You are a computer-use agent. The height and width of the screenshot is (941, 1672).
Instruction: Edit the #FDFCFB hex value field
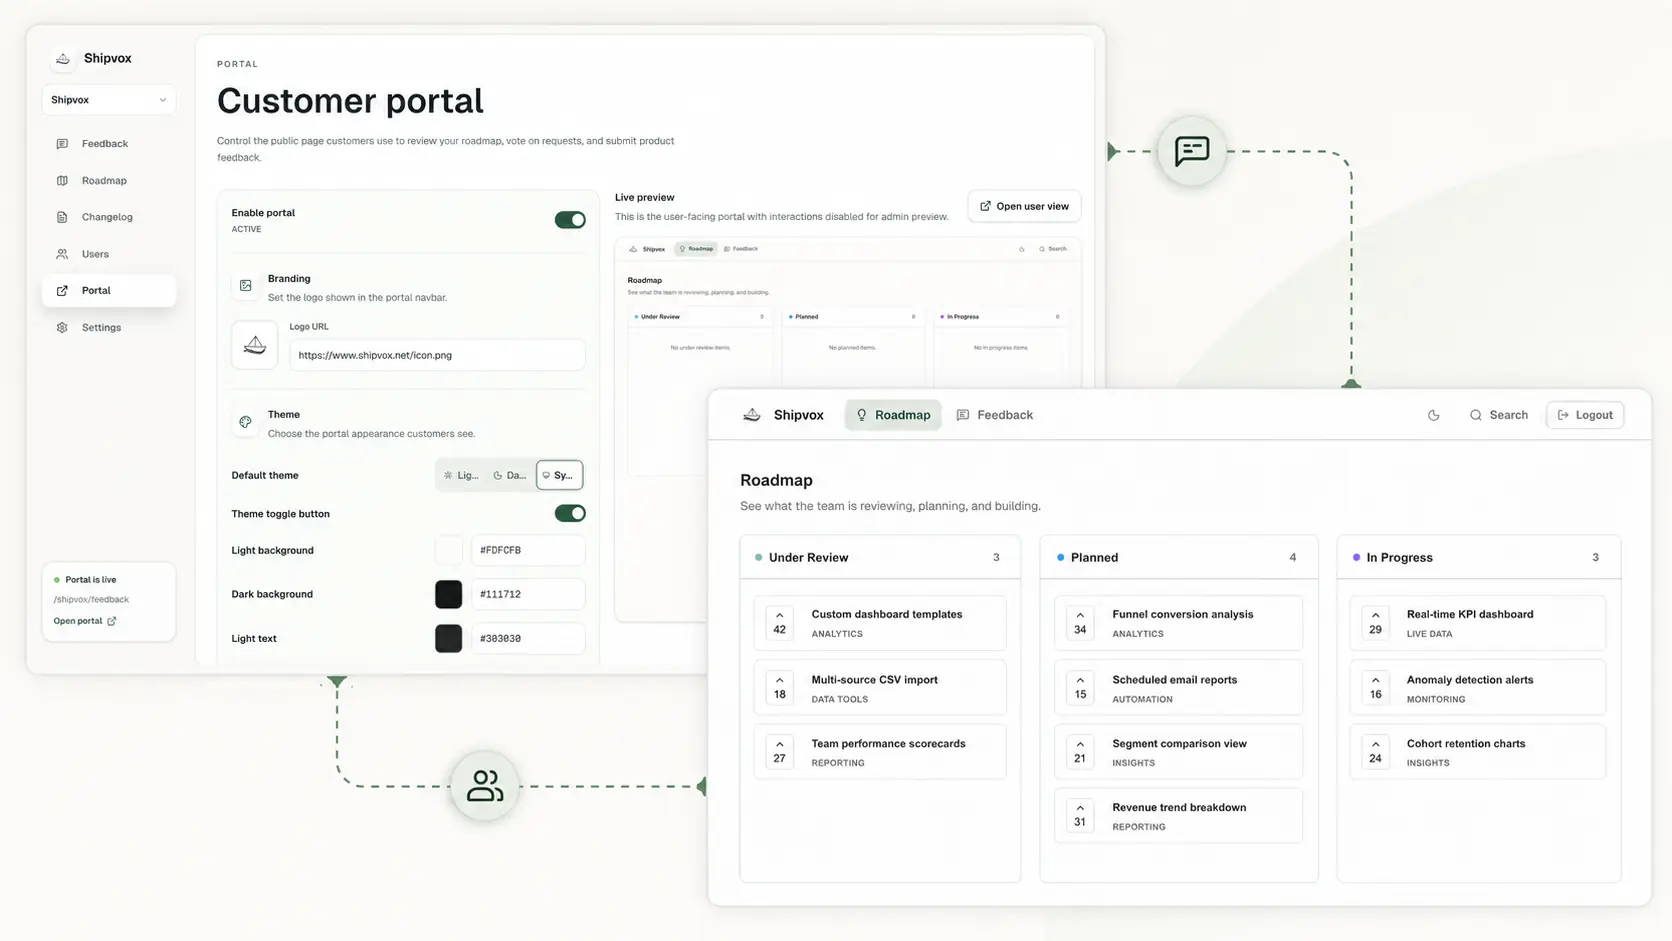528,550
